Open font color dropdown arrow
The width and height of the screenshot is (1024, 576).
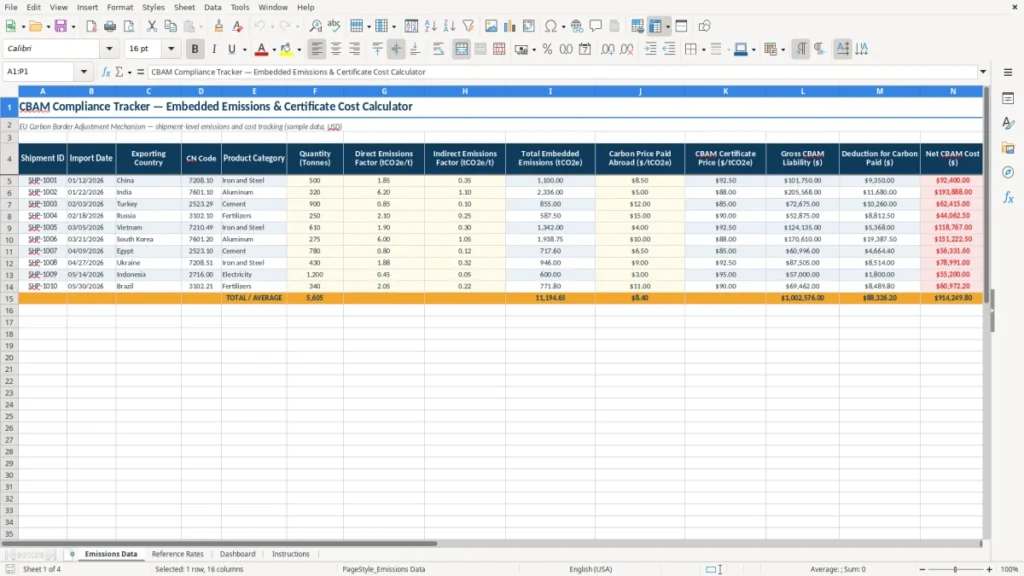pos(274,50)
